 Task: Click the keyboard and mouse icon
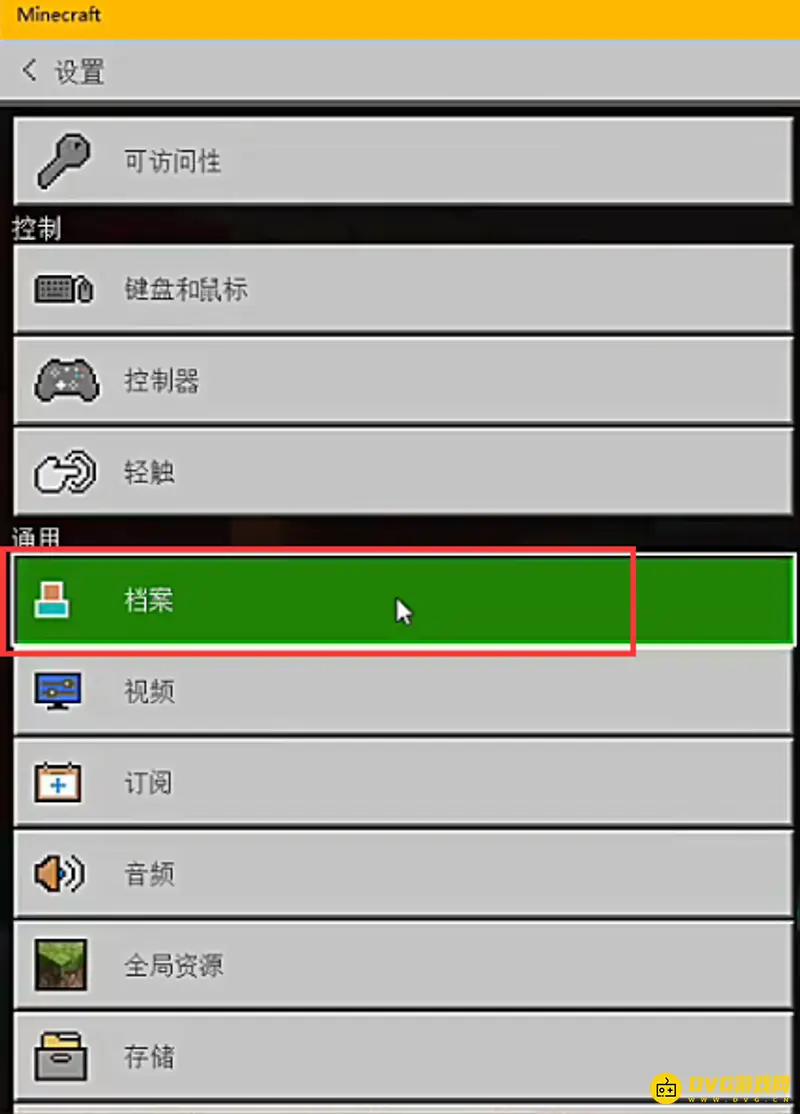[x=64, y=289]
